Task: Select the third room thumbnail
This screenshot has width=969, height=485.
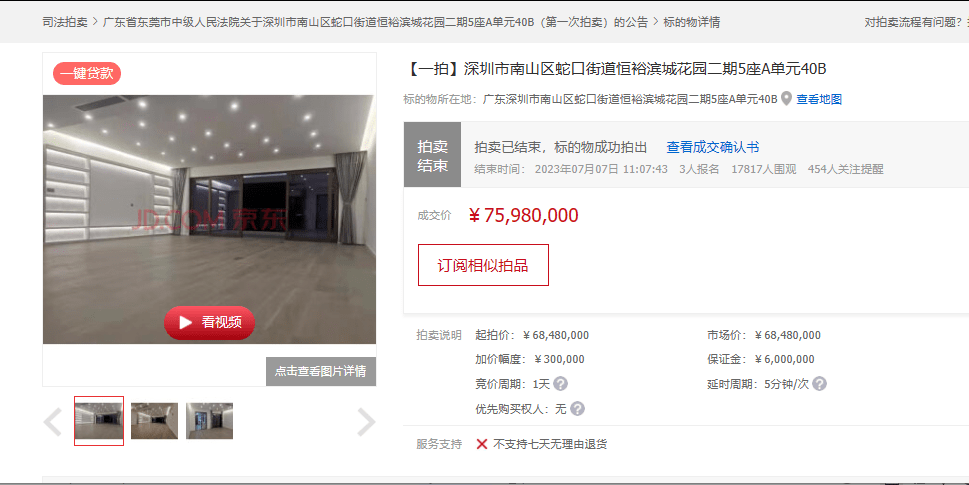Action: 209,421
